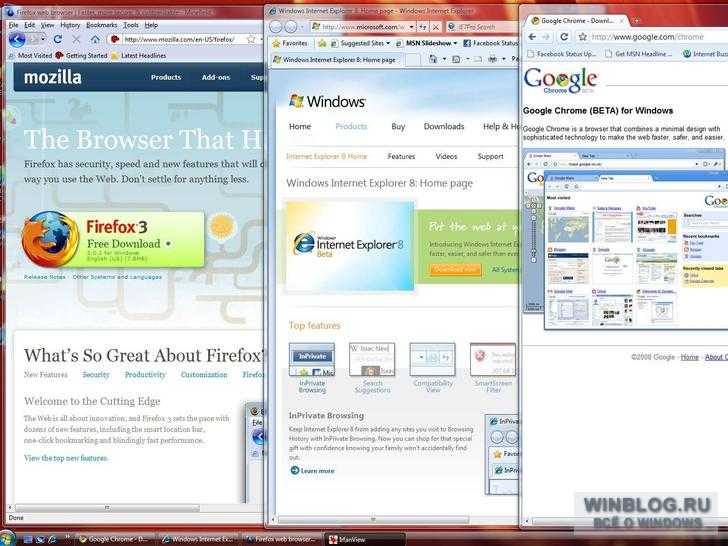
Task: Click the Compatibility View feature thumbnail
Action: pos(432,359)
